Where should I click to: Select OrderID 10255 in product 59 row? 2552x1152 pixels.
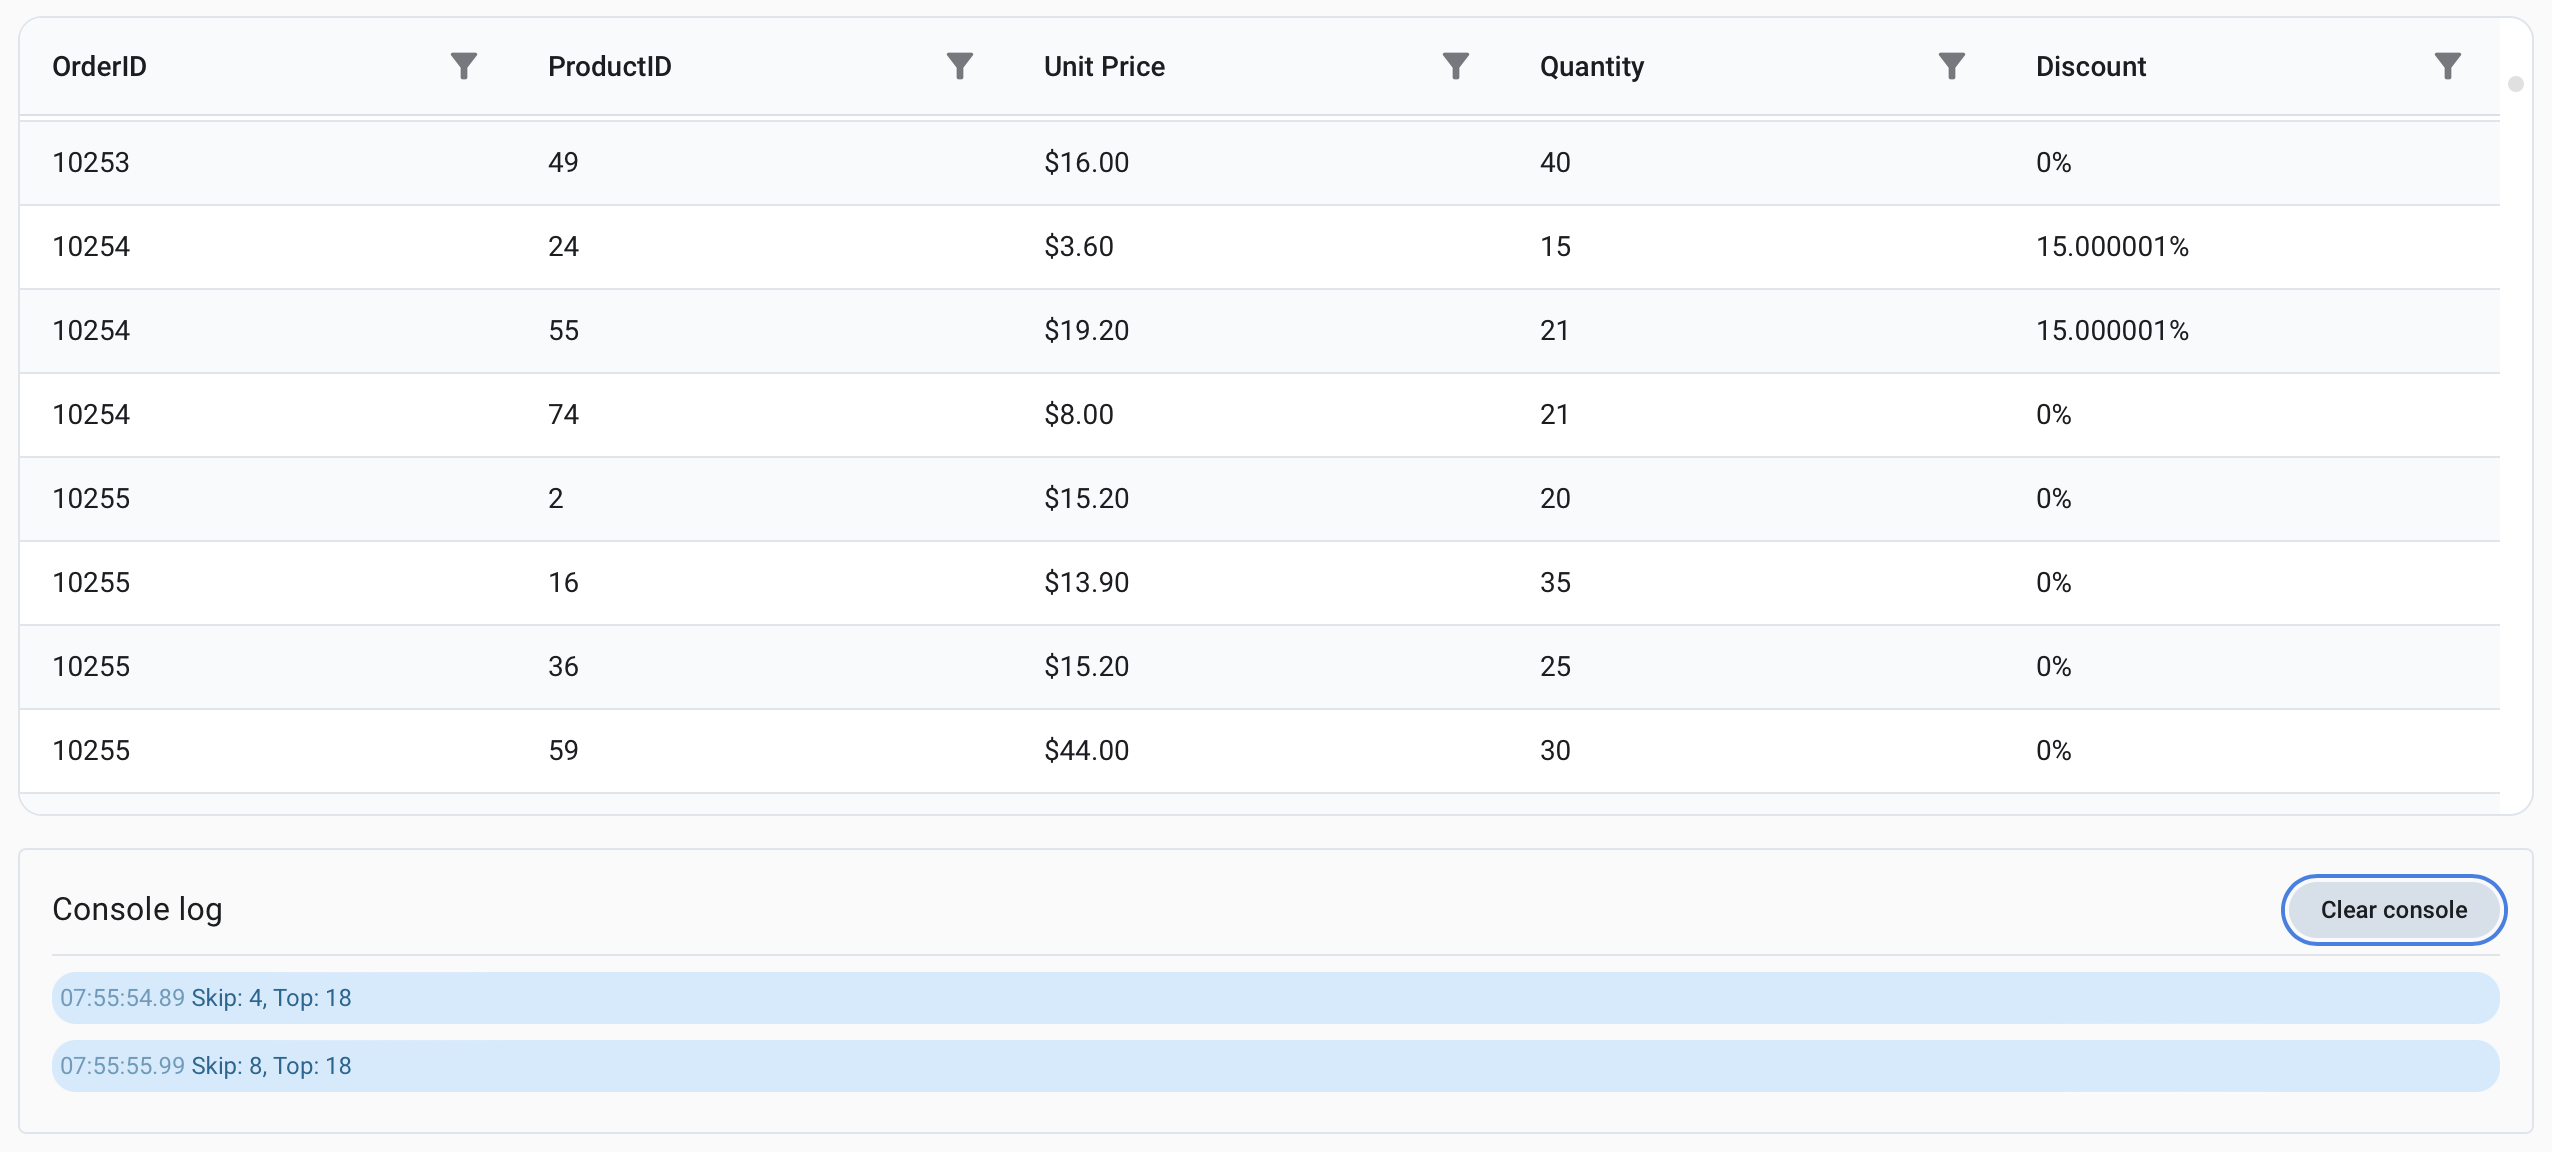[x=268, y=751]
